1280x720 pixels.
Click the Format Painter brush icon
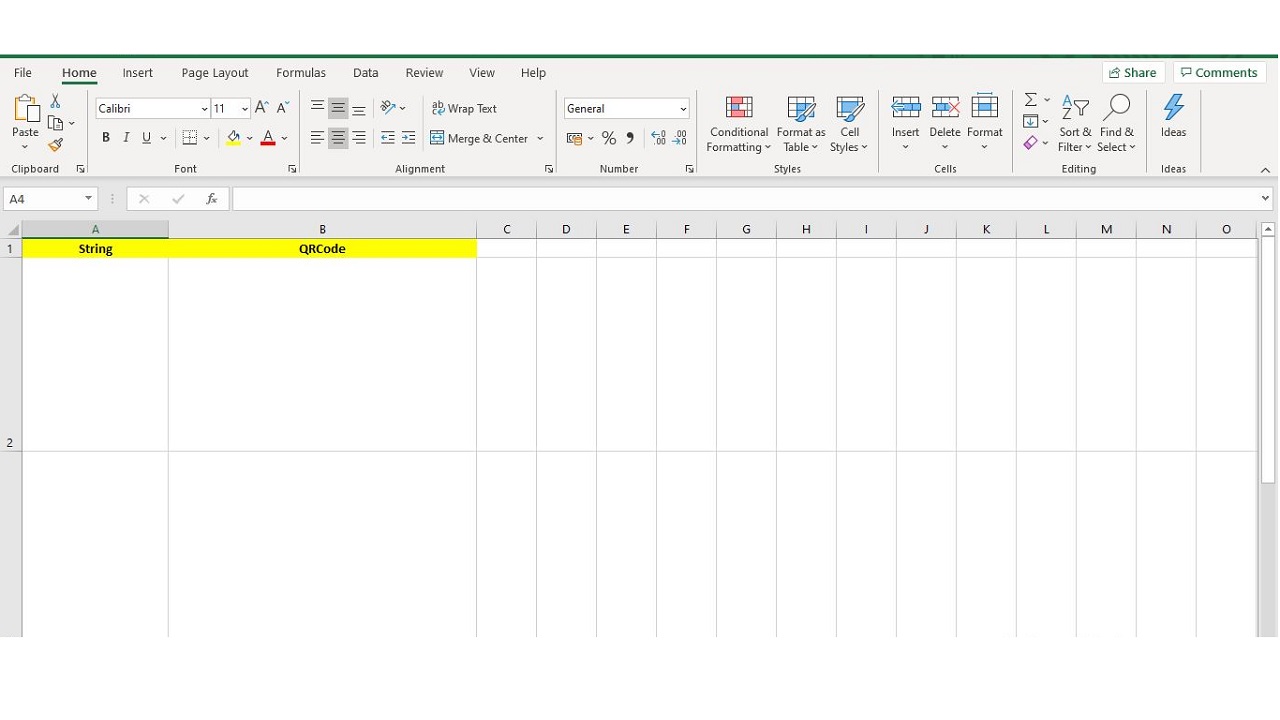coord(55,145)
